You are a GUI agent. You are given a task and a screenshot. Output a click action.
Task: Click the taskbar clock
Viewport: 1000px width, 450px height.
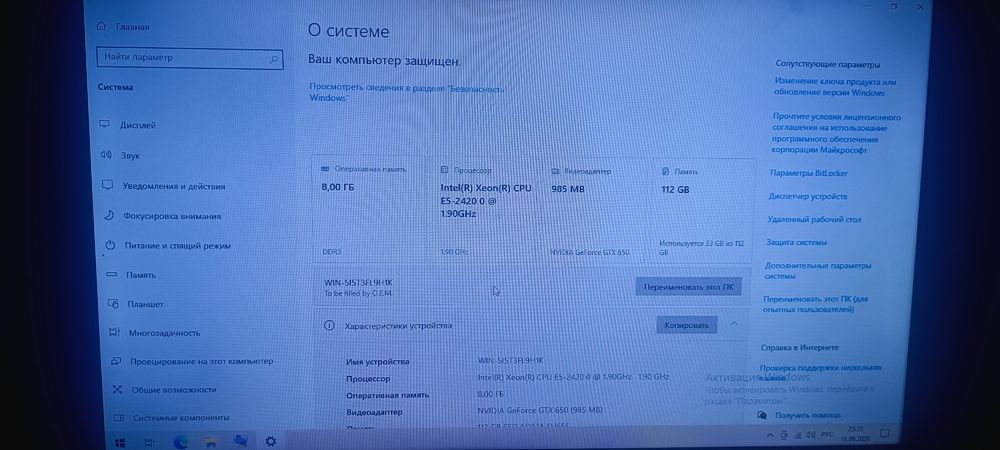[854, 434]
